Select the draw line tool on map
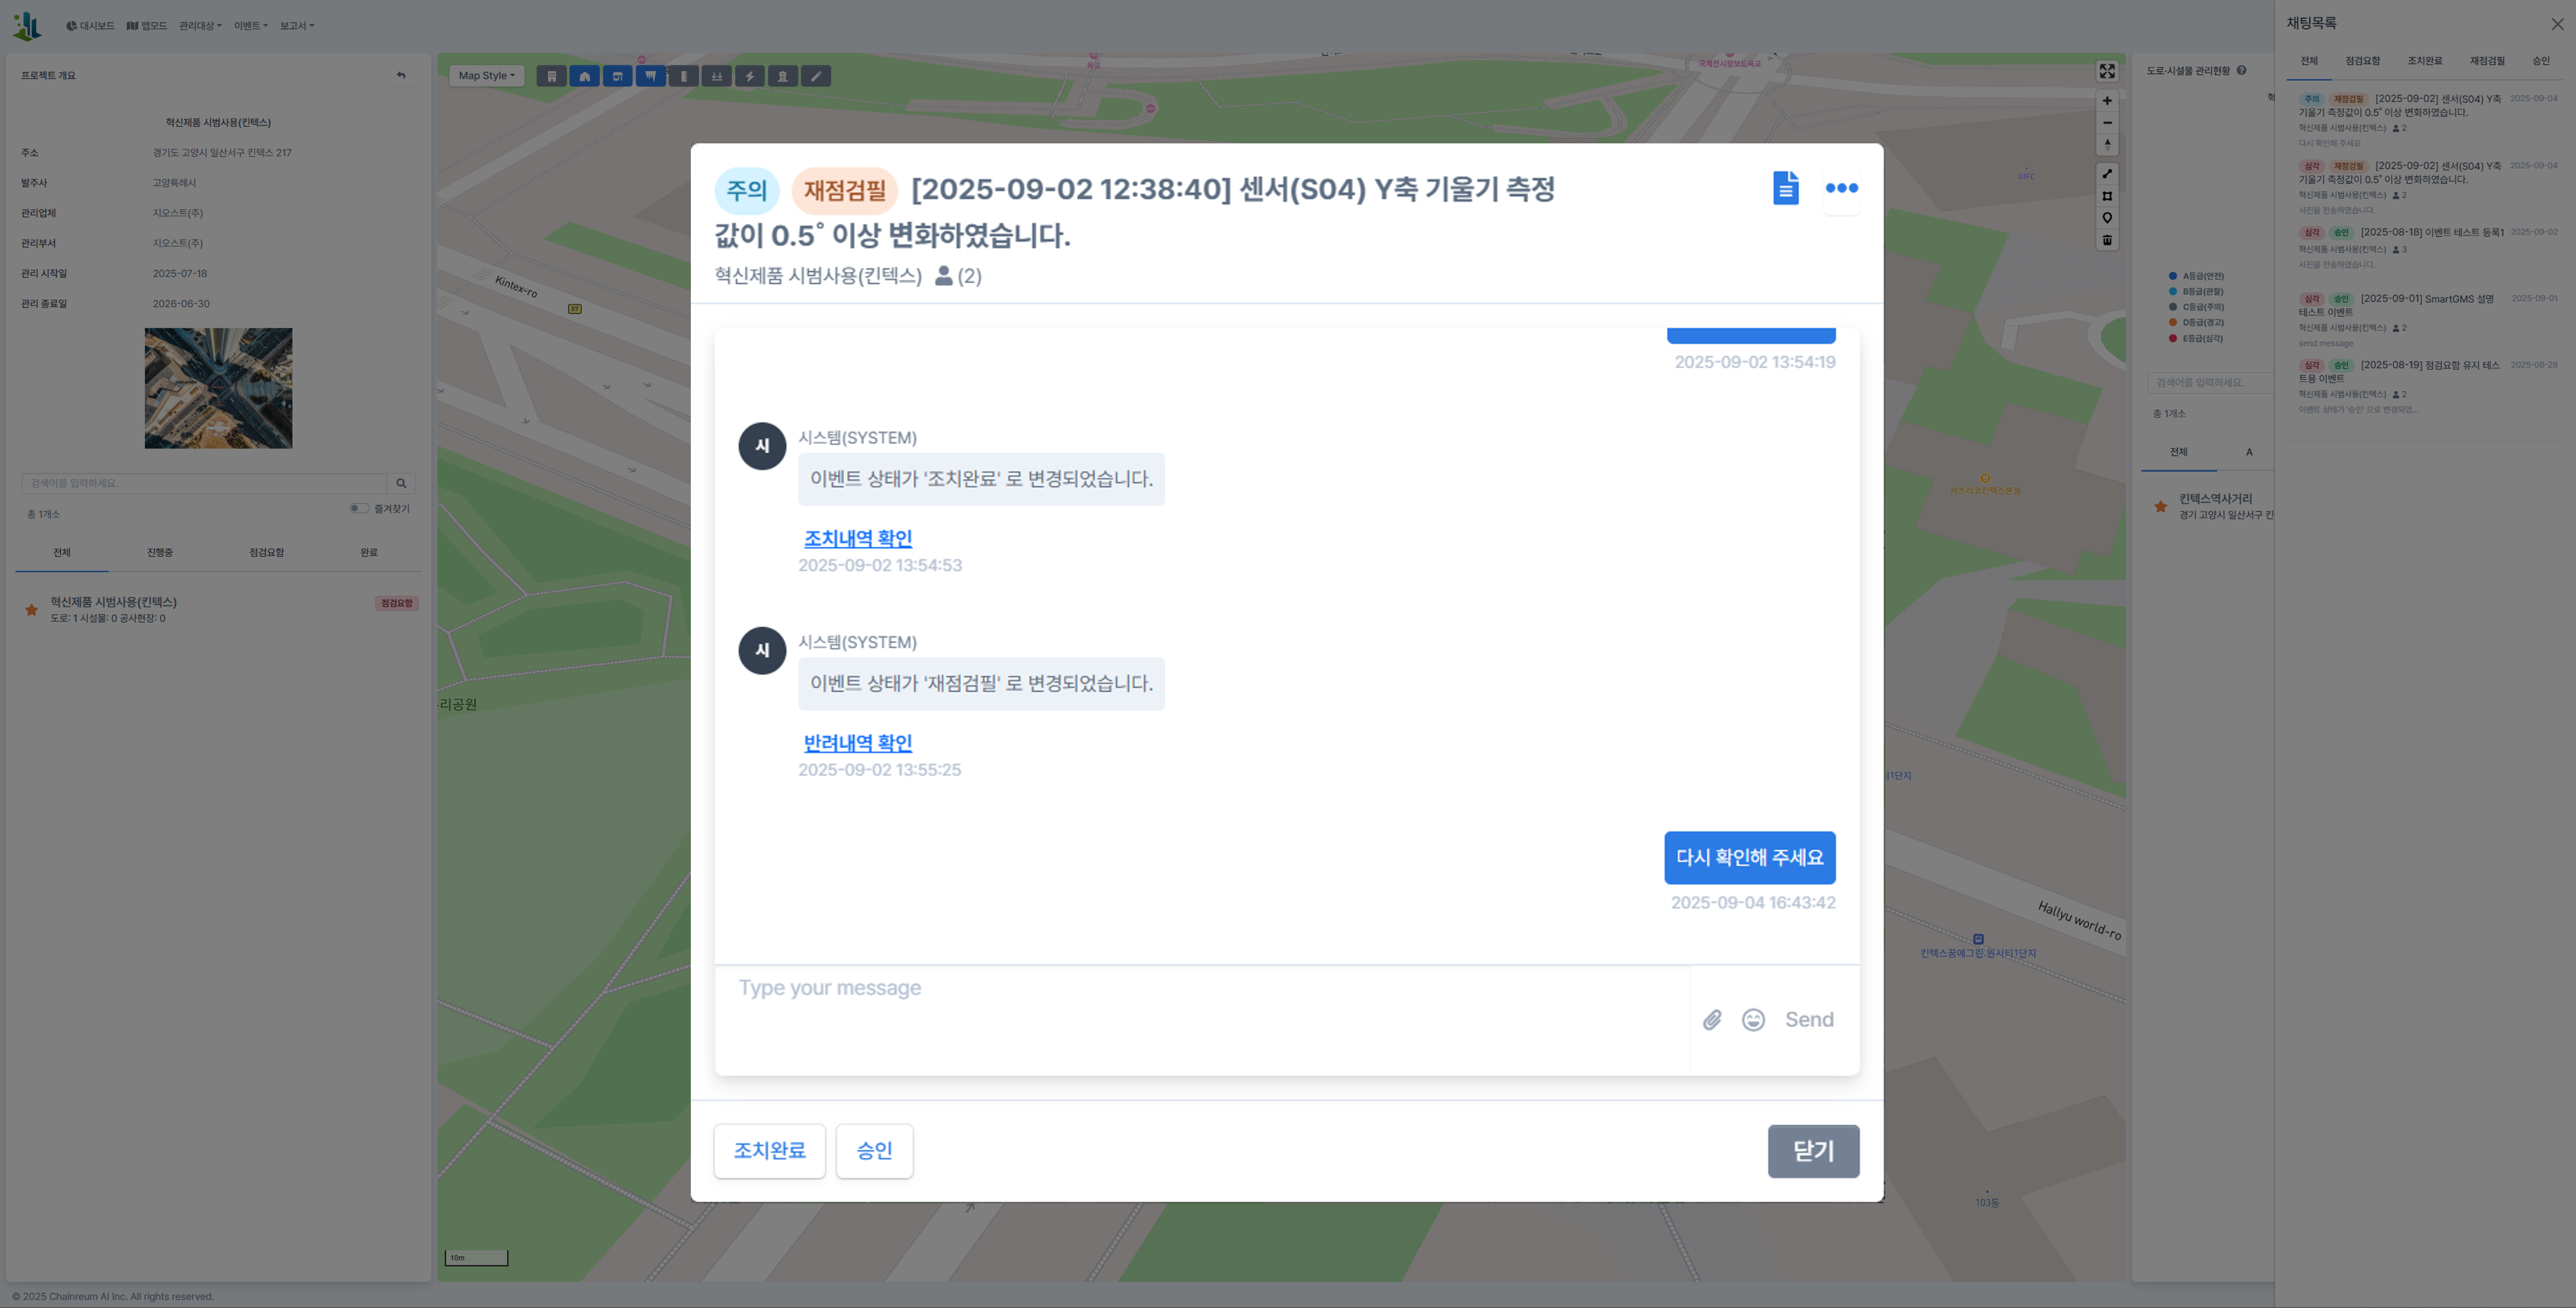Viewport: 2576px width, 1308px height. (x=2107, y=174)
